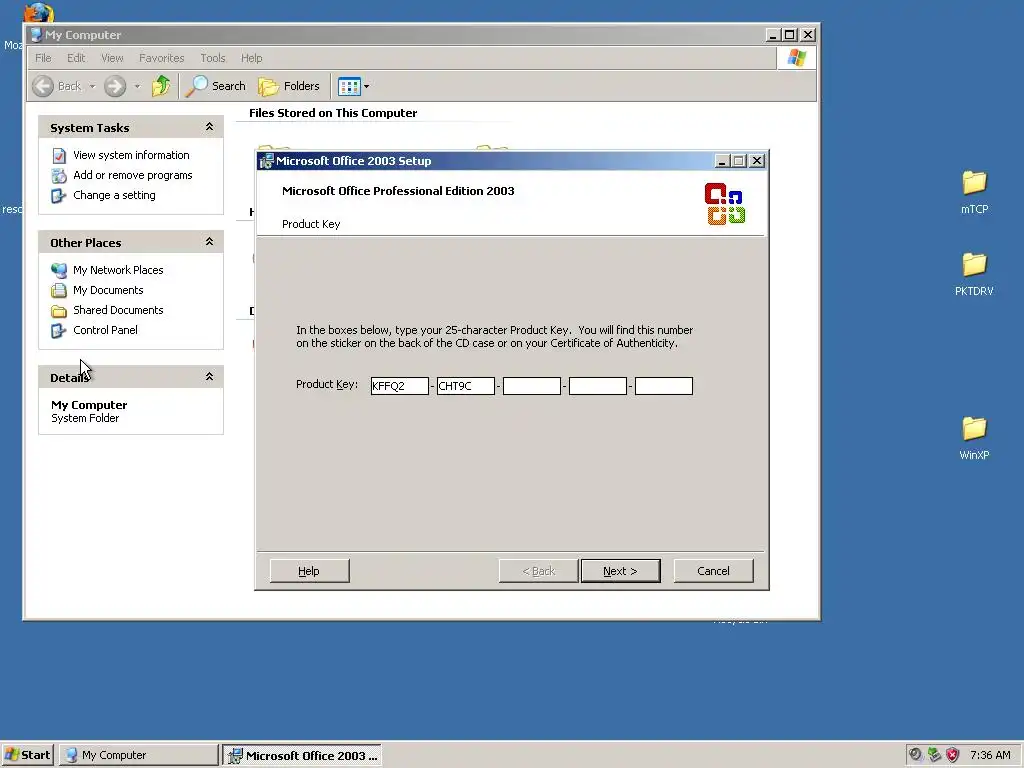
Task: Click the fourth Product Key box
Action: pyautogui.click(x=598, y=386)
